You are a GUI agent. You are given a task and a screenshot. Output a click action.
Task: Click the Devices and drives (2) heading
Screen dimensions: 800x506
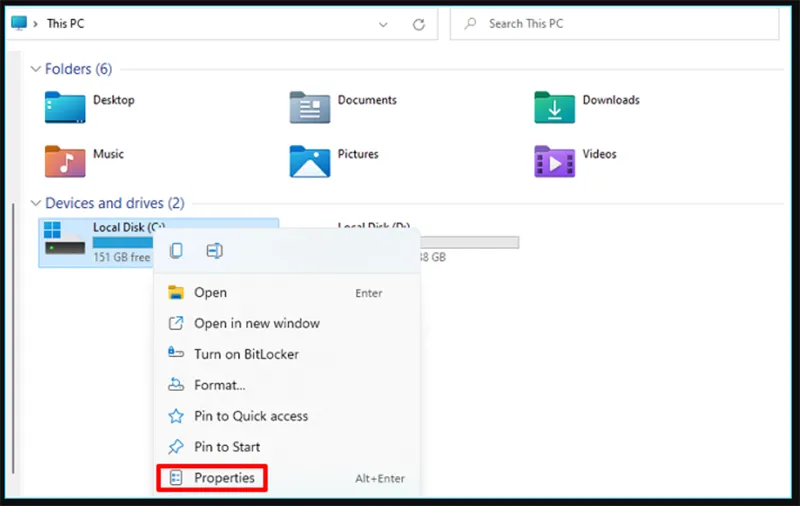(x=115, y=203)
